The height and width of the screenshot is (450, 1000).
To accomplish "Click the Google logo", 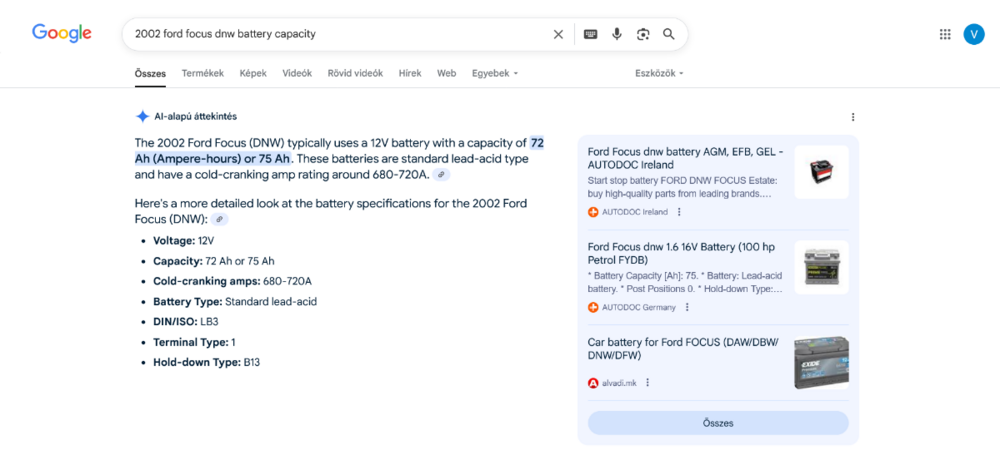I will point(62,33).
